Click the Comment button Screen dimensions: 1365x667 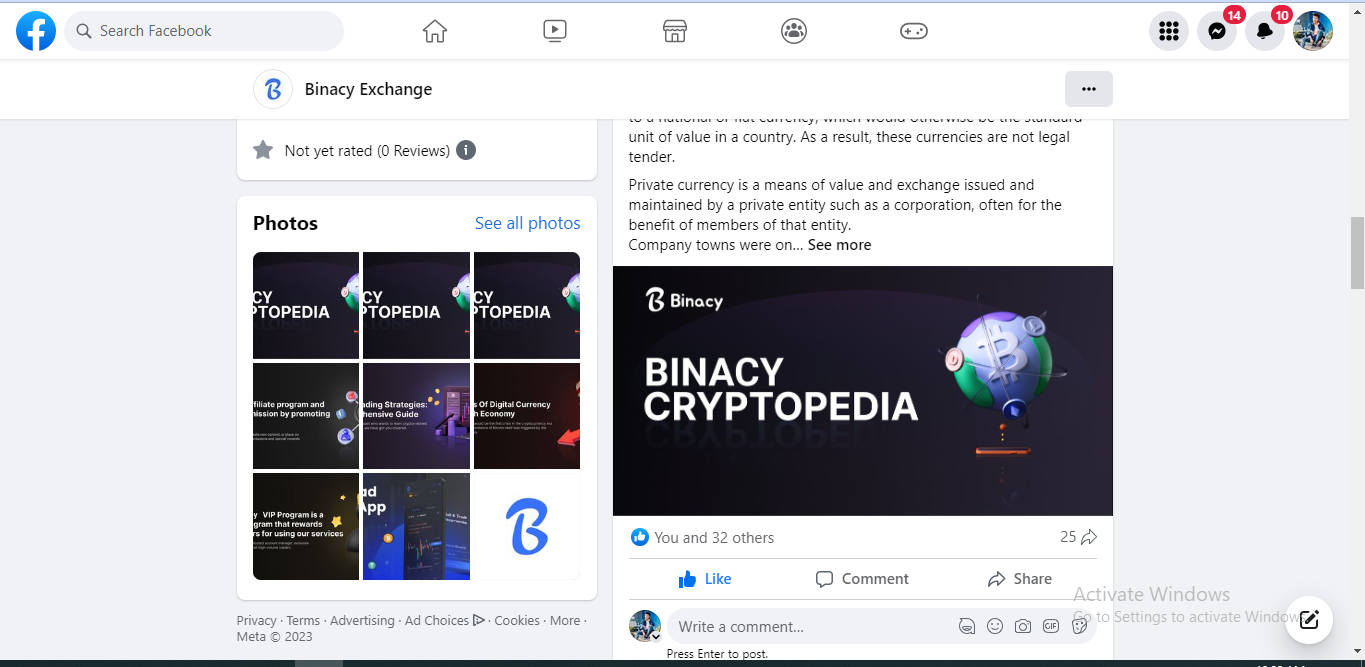click(862, 579)
